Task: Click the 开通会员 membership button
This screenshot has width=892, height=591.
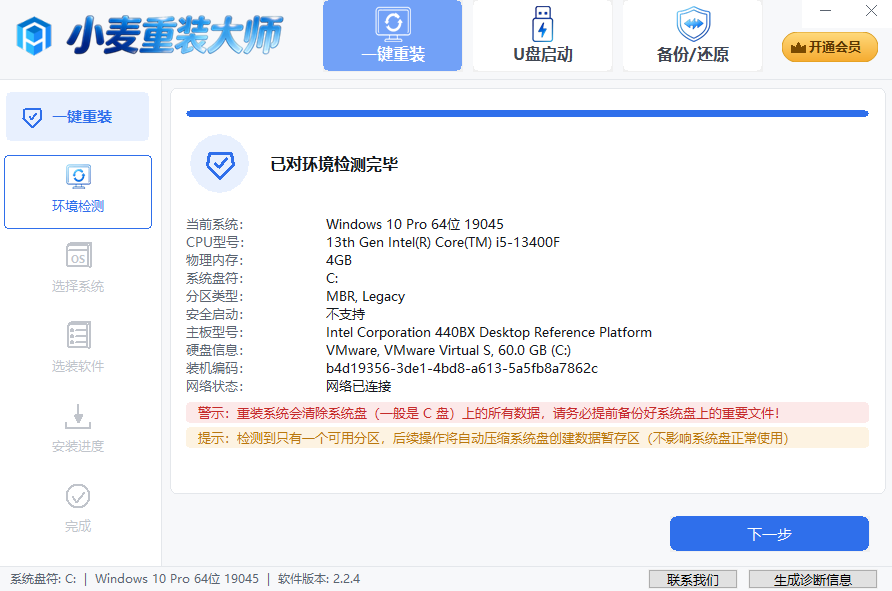Action: 830,47
